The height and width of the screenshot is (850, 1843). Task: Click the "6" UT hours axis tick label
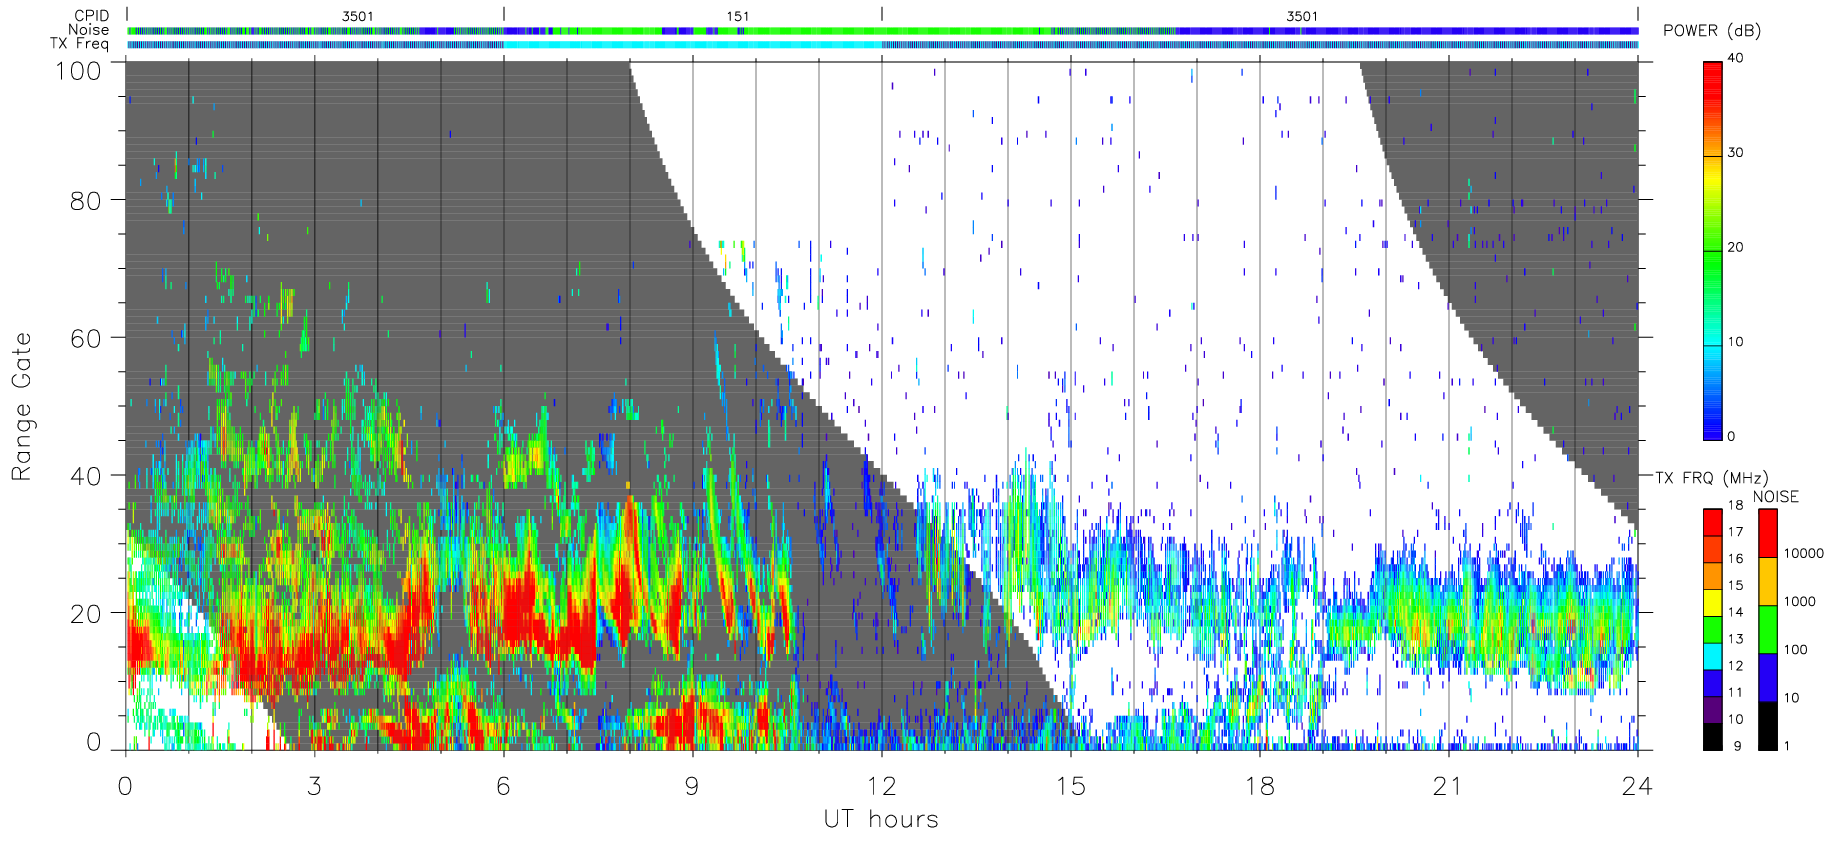point(503,786)
